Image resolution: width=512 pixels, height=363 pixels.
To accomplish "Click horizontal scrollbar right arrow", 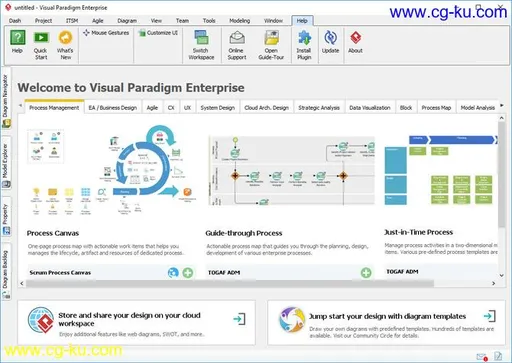I will click(494, 283).
